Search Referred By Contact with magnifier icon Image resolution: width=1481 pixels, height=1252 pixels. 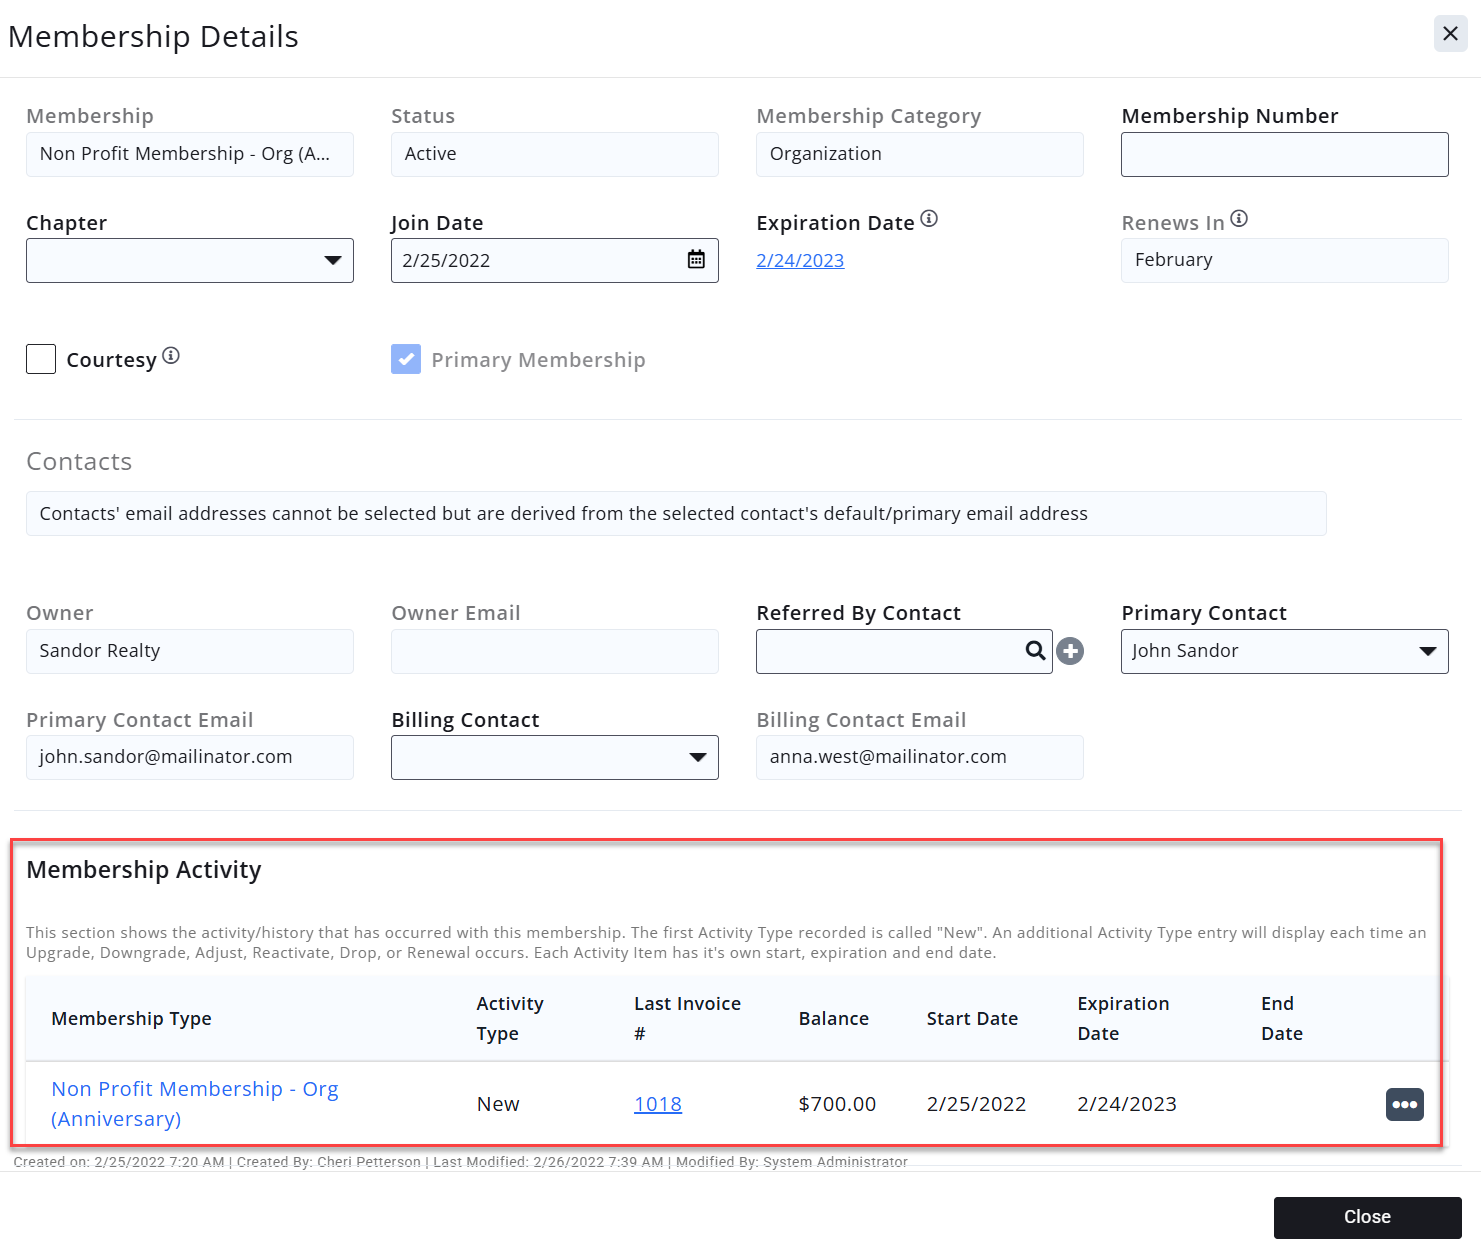coord(1036,651)
